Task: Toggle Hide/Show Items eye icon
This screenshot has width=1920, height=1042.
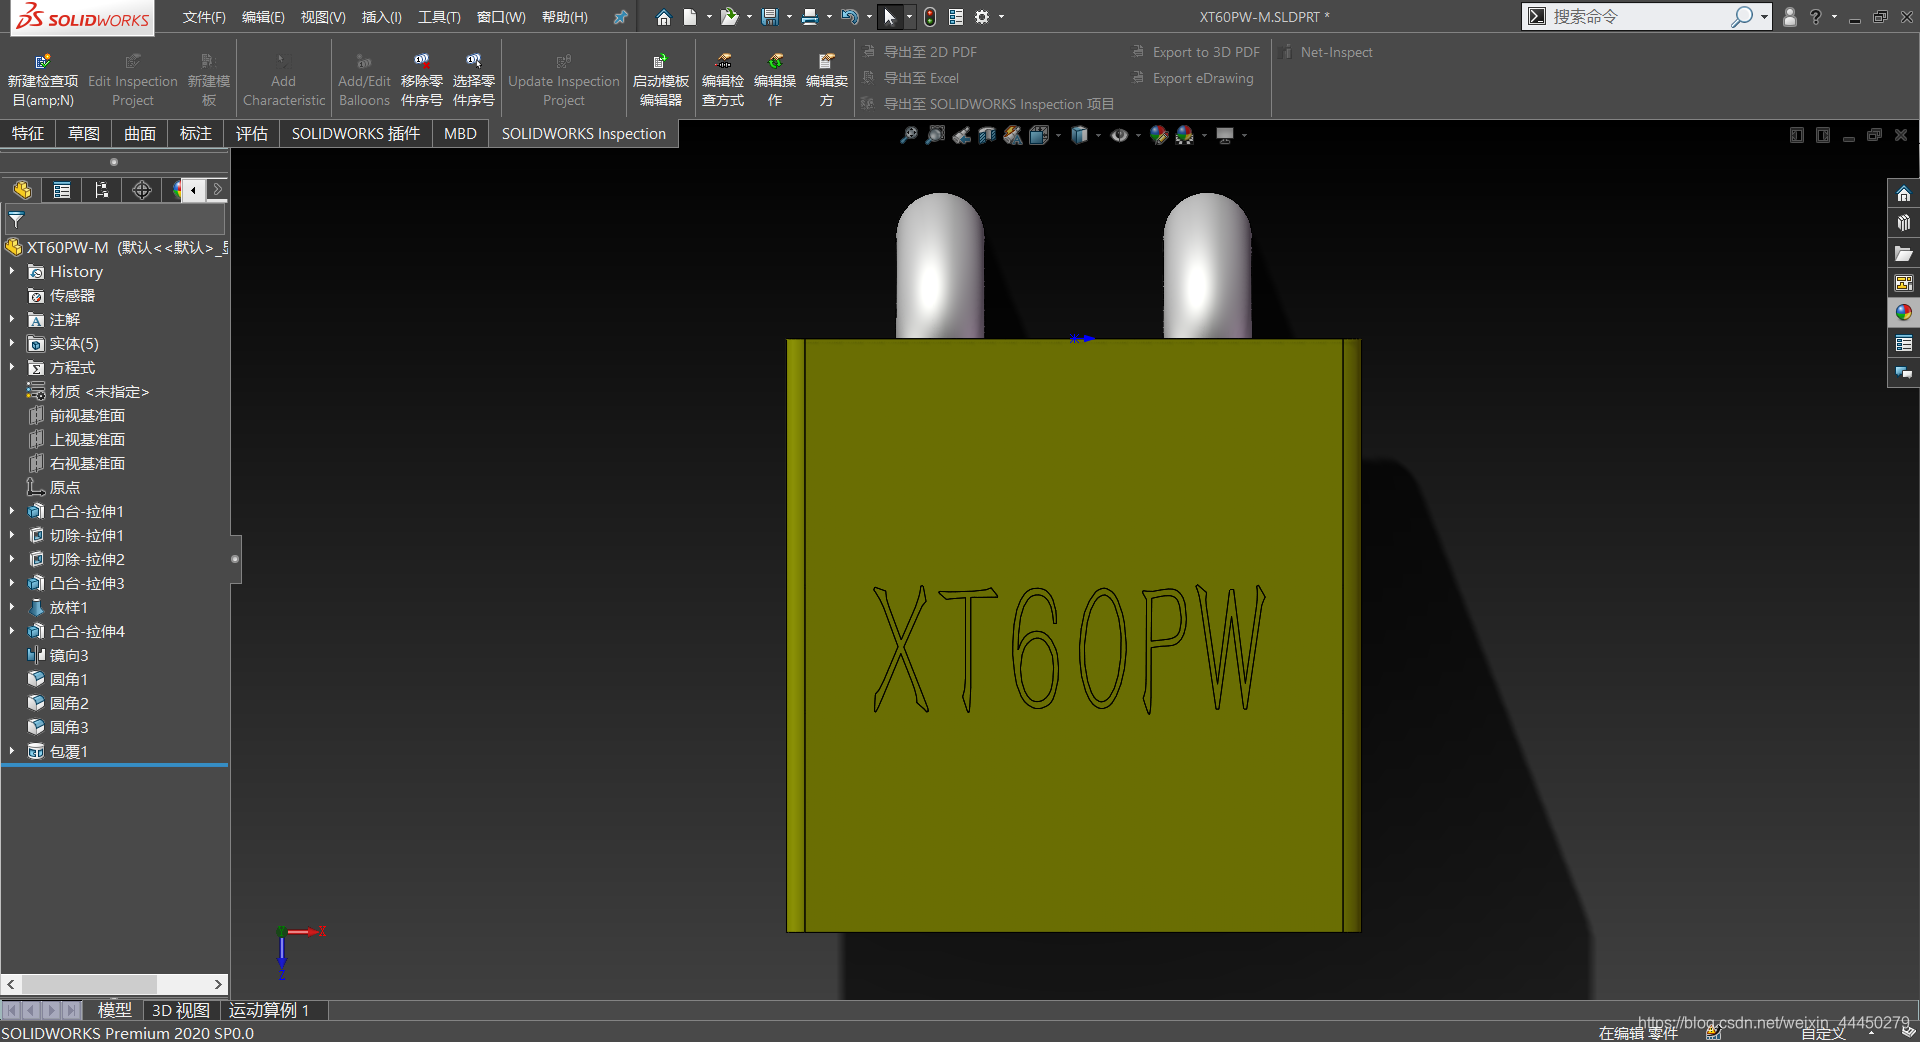Action: point(1119,135)
